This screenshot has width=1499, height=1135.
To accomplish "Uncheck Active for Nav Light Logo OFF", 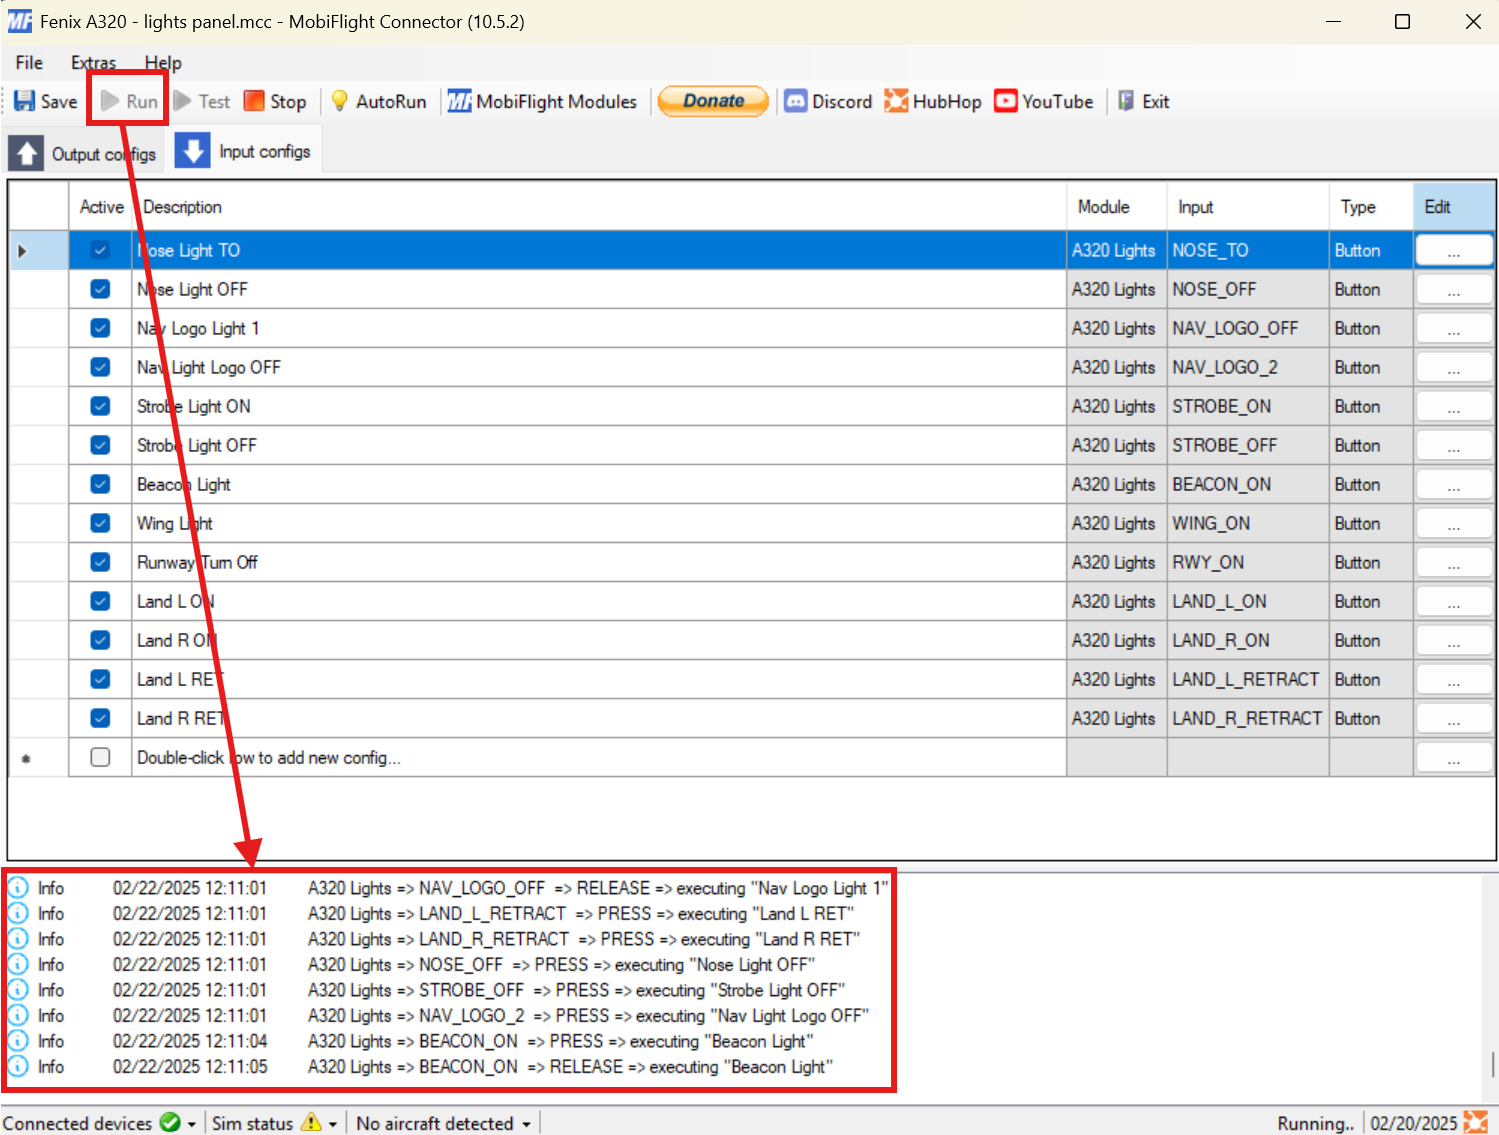I will 100,367.
